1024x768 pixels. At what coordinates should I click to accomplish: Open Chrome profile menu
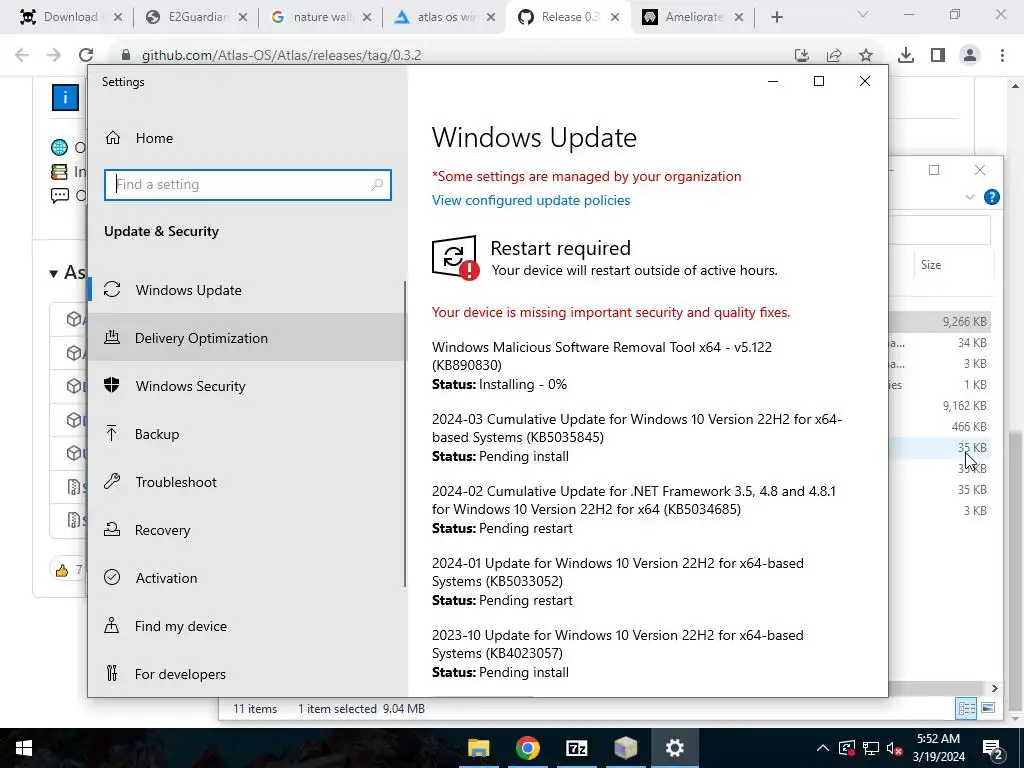pos(970,56)
